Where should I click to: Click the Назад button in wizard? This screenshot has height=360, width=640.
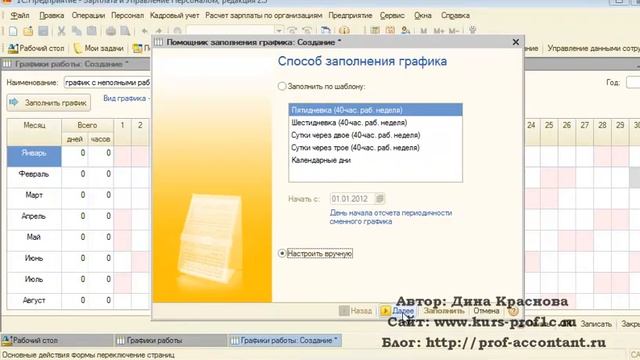[x=356, y=311]
